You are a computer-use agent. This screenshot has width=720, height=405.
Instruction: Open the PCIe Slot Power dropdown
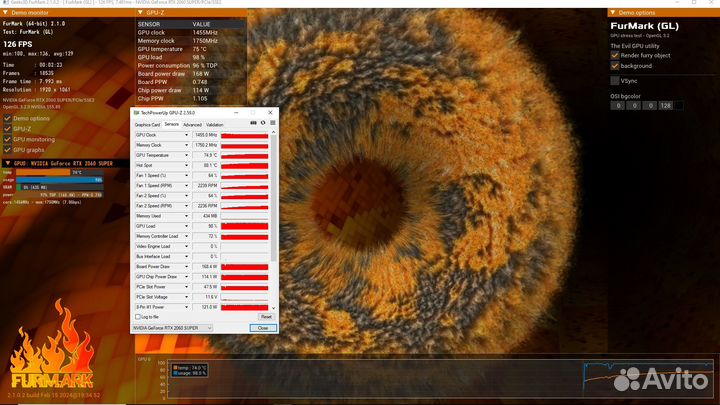click(186, 287)
